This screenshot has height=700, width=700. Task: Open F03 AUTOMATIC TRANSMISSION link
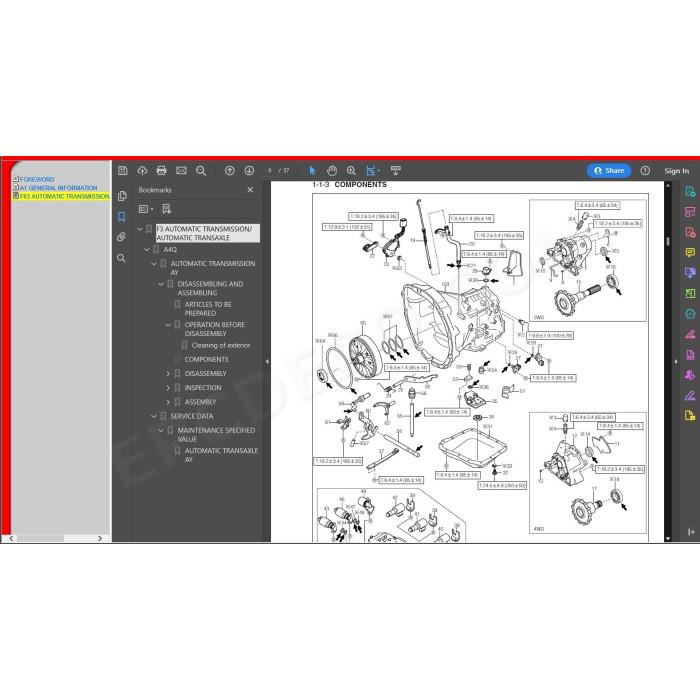pos(64,196)
